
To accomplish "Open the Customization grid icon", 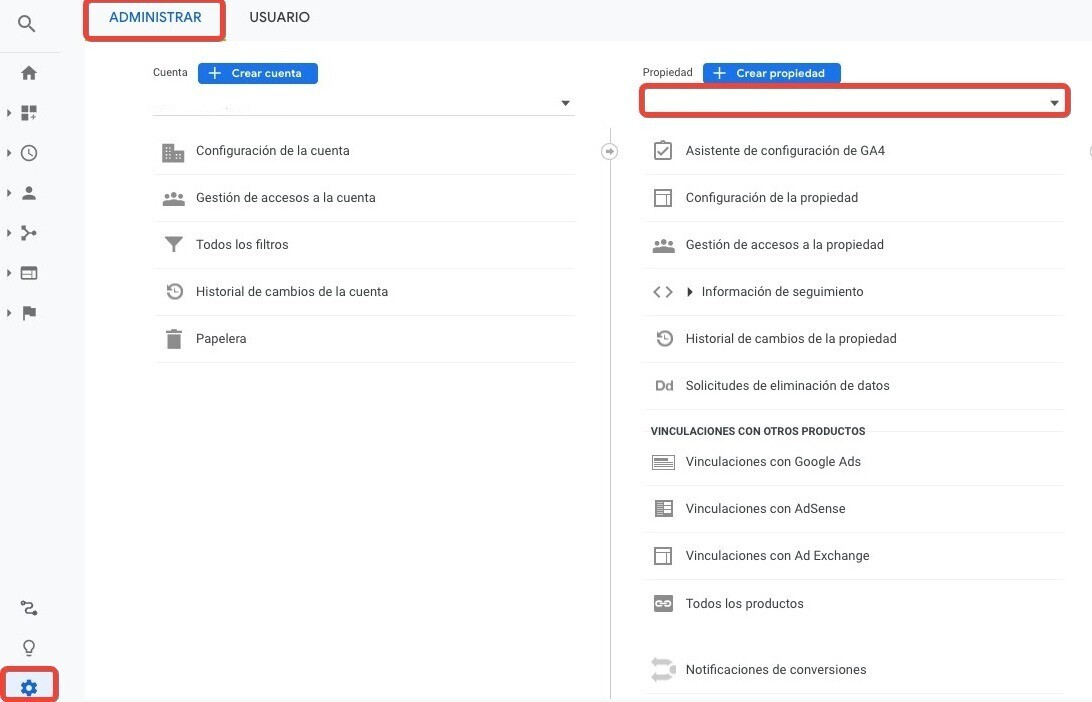I will point(28,112).
